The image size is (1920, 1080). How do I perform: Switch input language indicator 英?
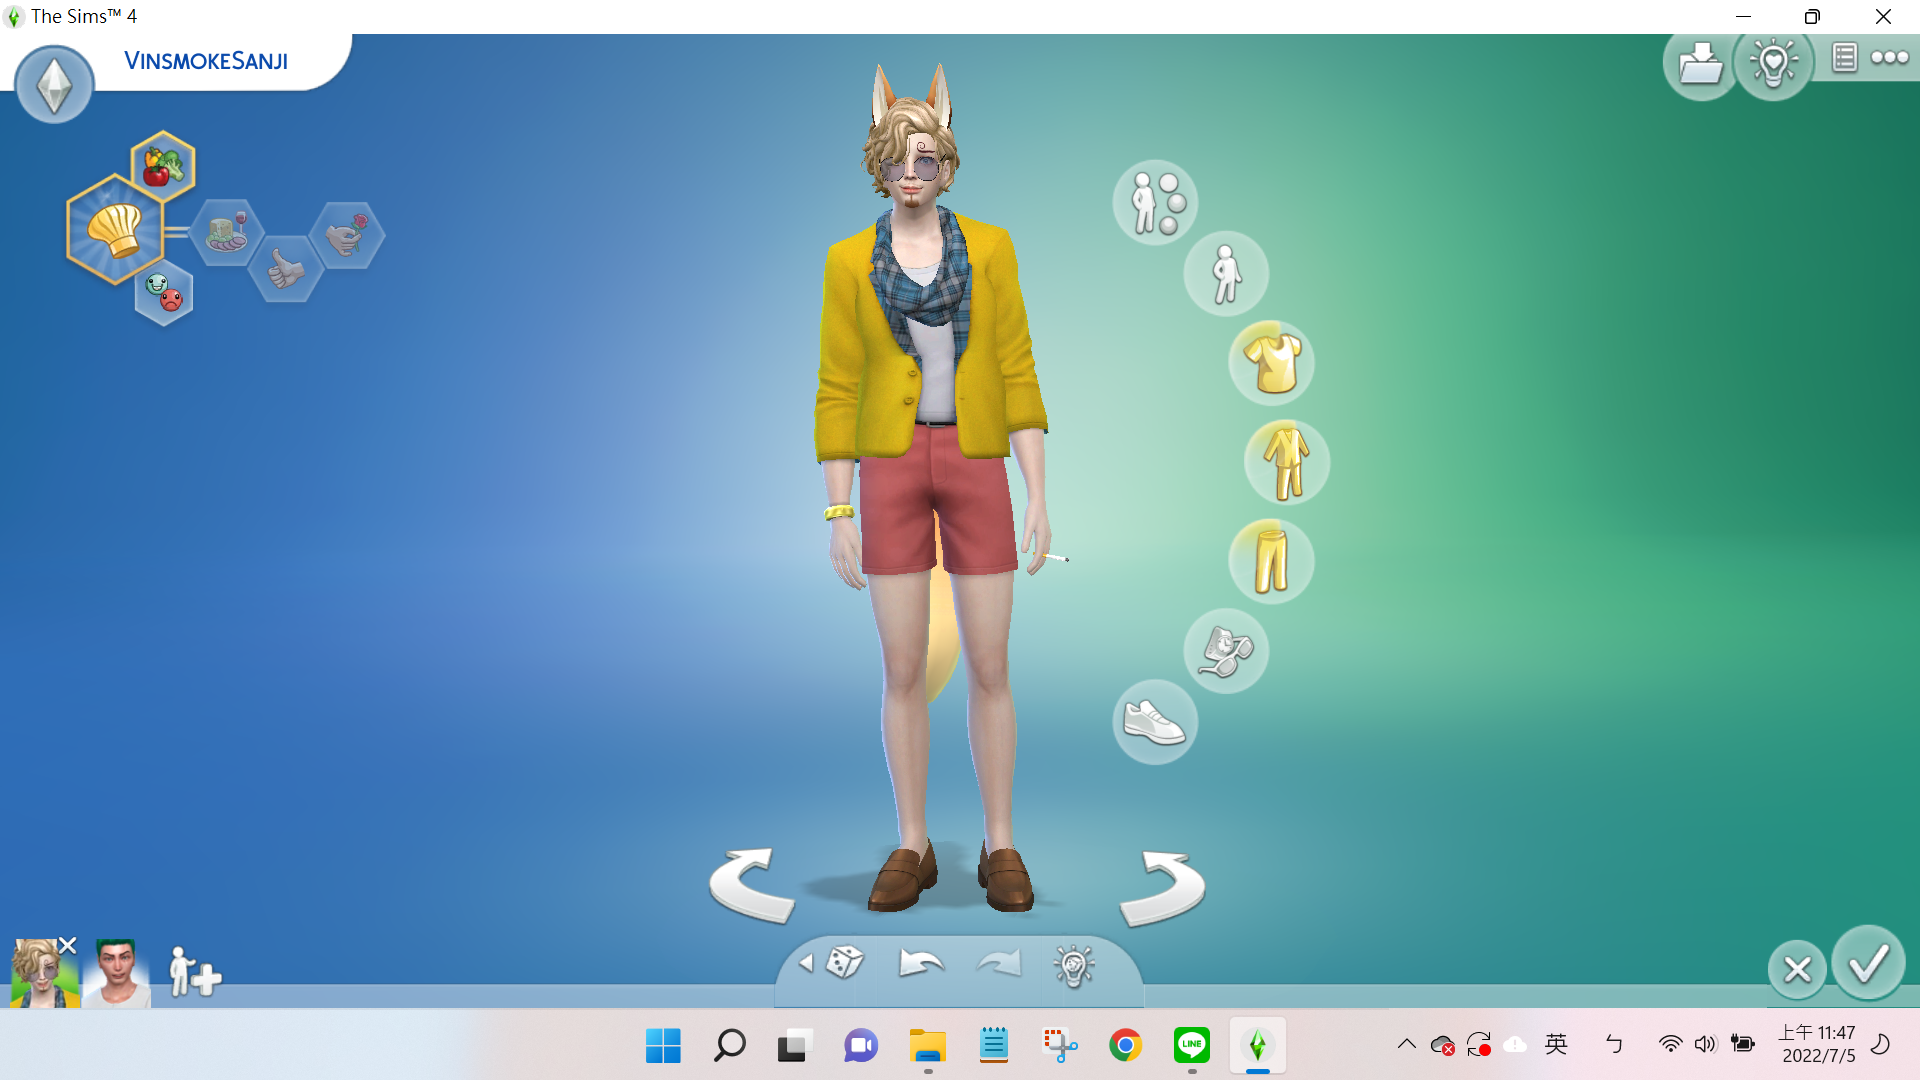pos(1556,1044)
